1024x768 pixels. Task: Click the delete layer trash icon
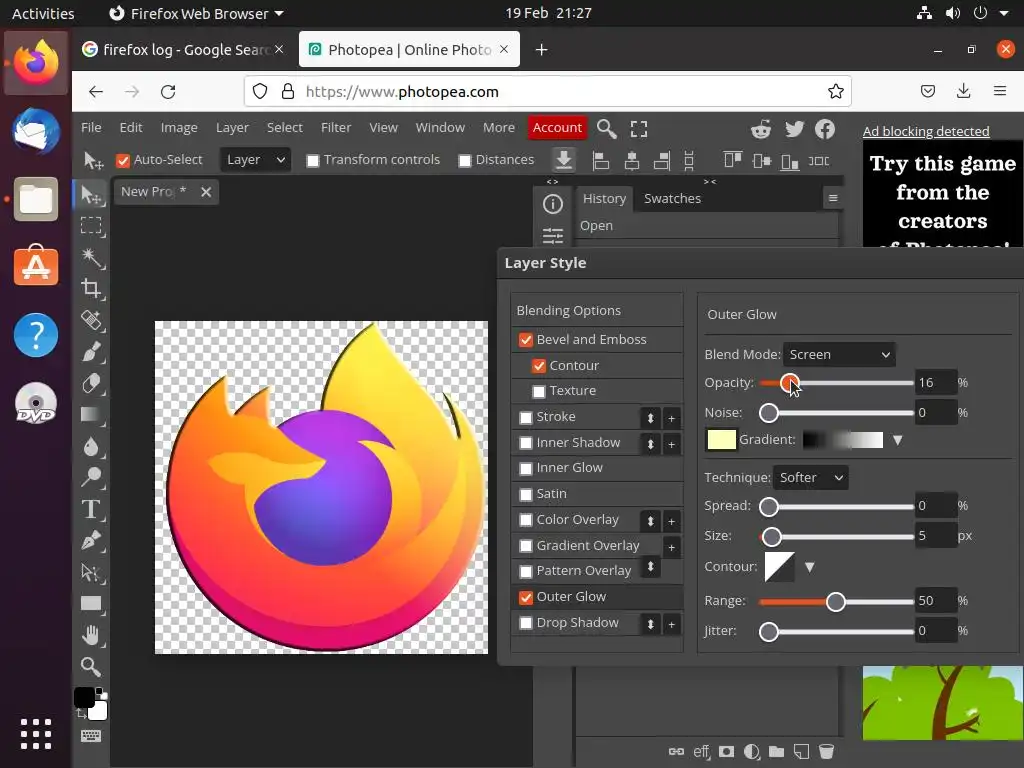point(826,752)
